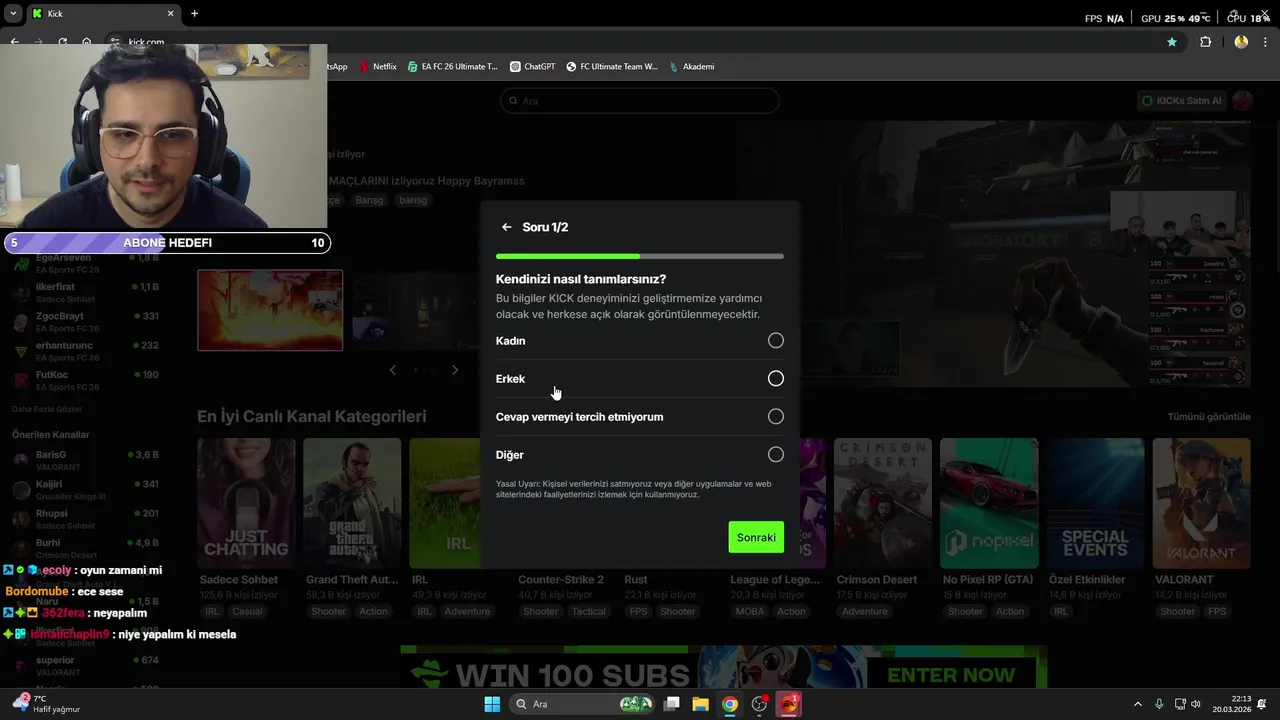Open the FC Ultimate Team W... bookmark
This screenshot has width=1280, height=720.
pyautogui.click(x=612, y=67)
